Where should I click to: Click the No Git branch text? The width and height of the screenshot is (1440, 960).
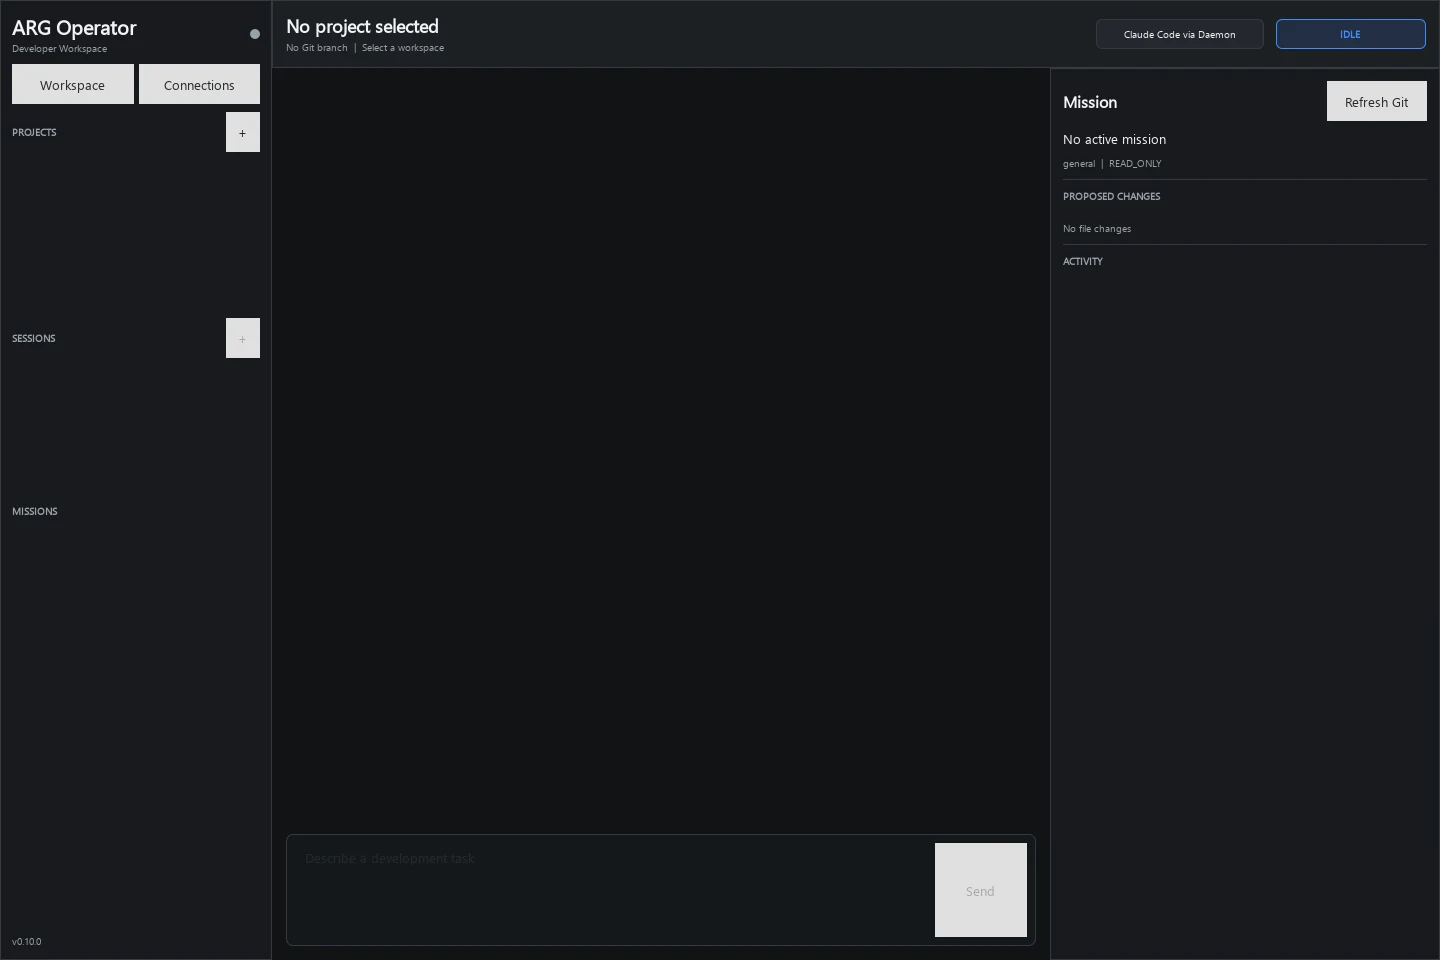point(317,48)
